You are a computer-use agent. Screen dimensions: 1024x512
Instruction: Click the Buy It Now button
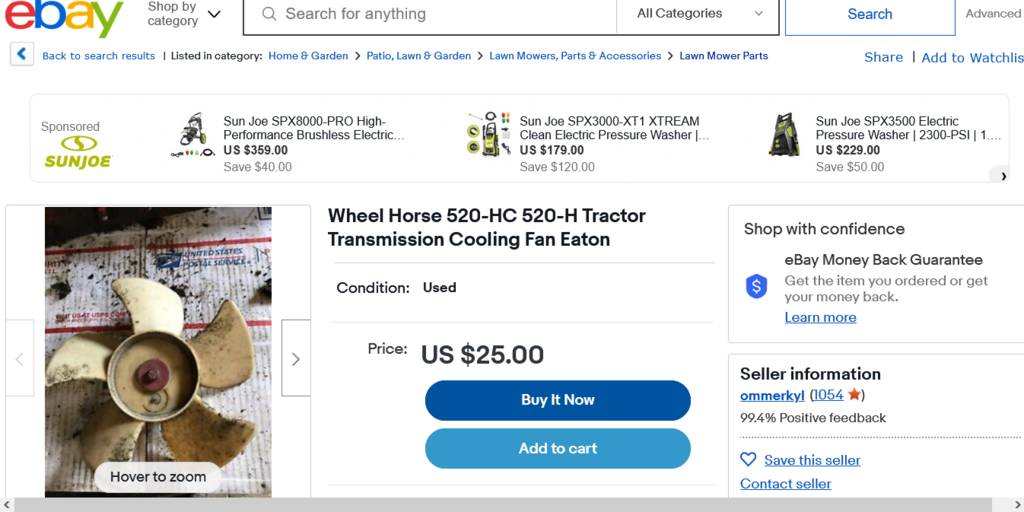coord(558,400)
